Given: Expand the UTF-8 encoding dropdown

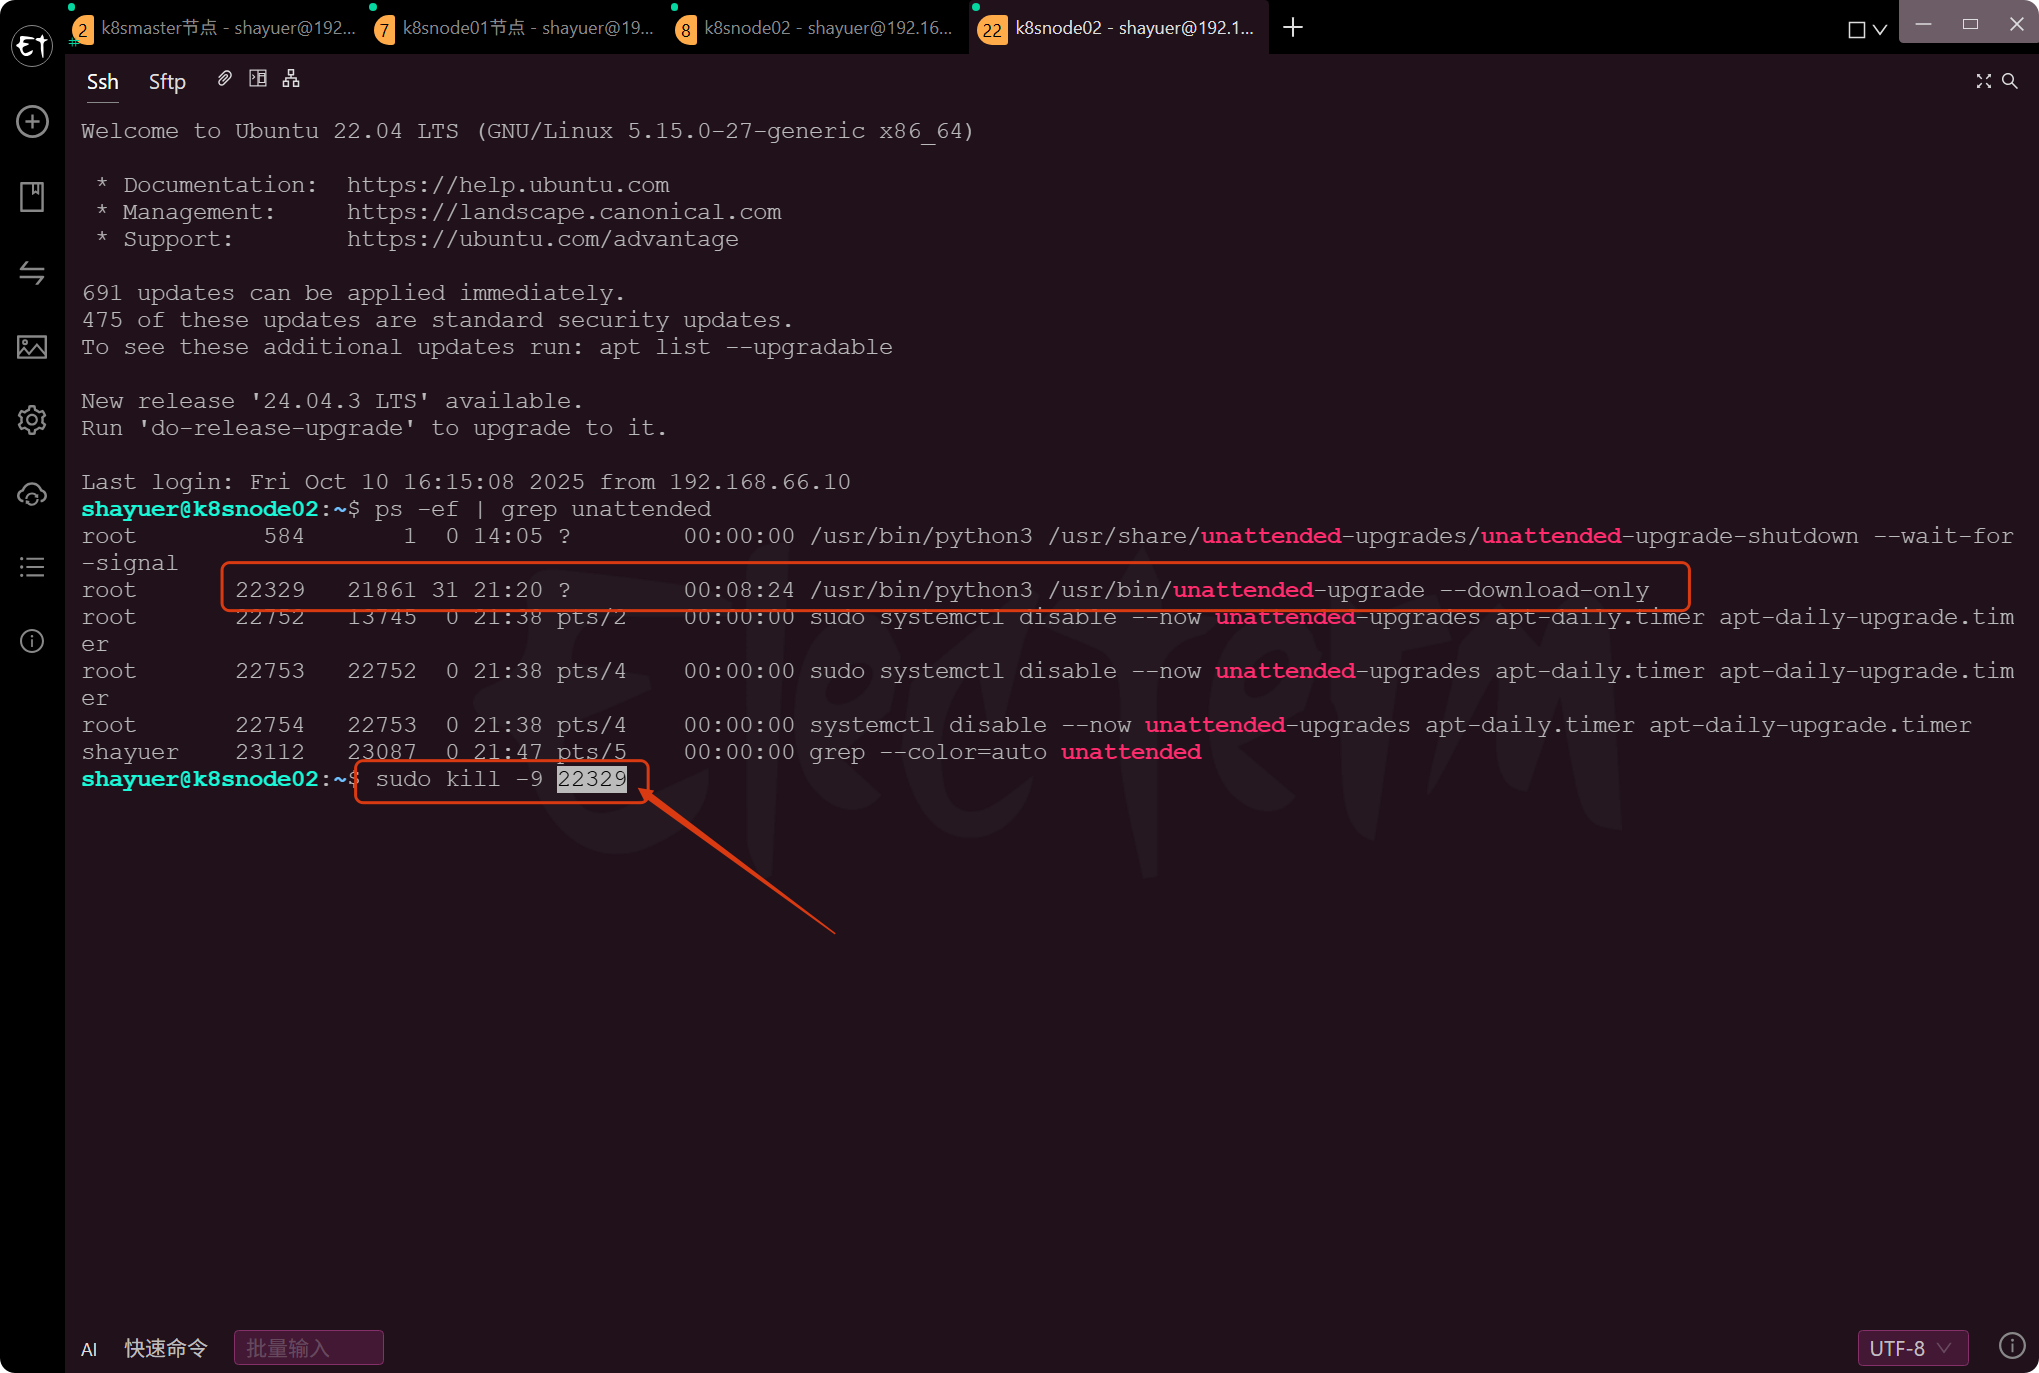Looking at the screenshot, I should pos(1911,1347).
